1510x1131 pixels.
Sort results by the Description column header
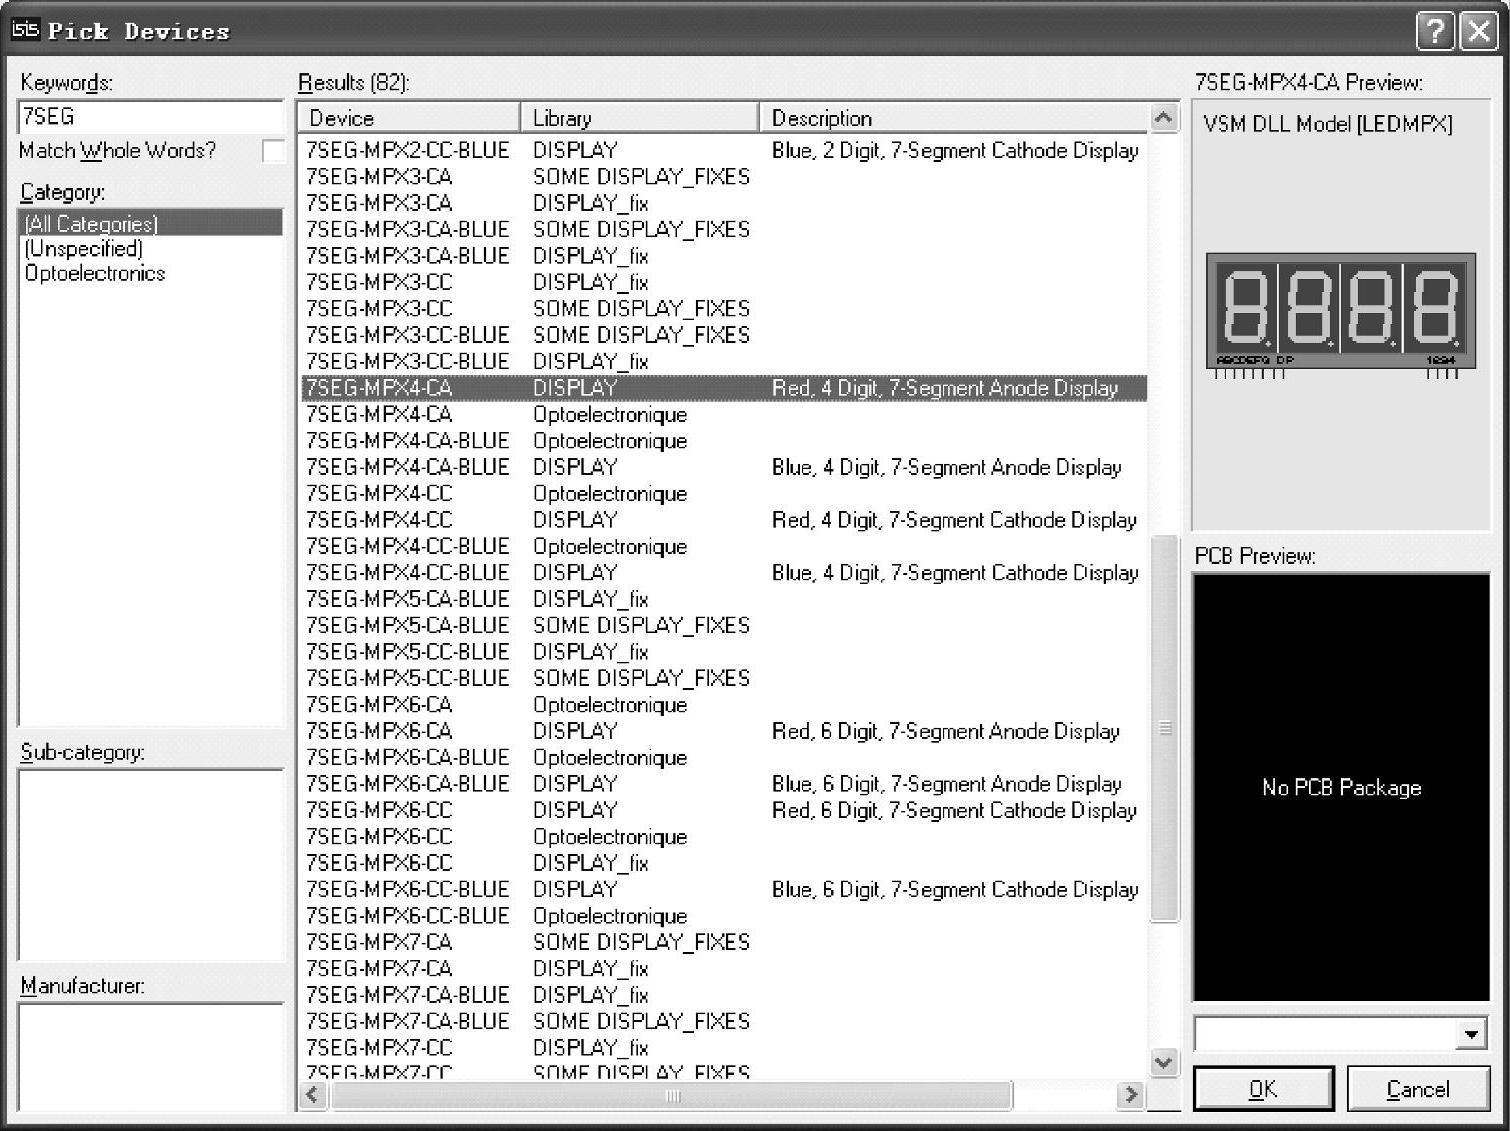pos(954,118)
